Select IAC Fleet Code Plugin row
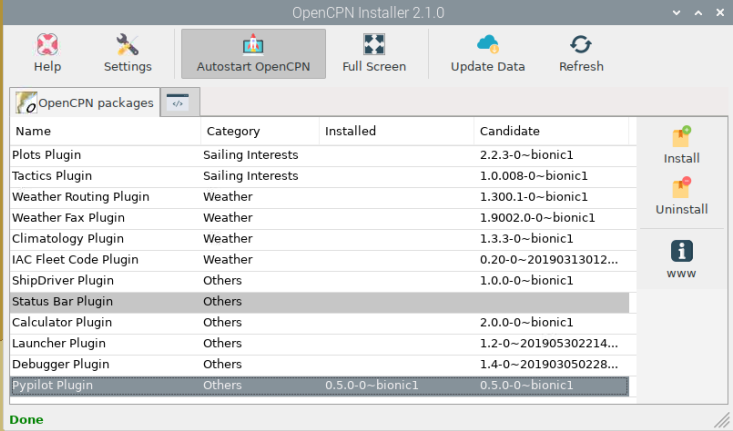 [320, 260]
